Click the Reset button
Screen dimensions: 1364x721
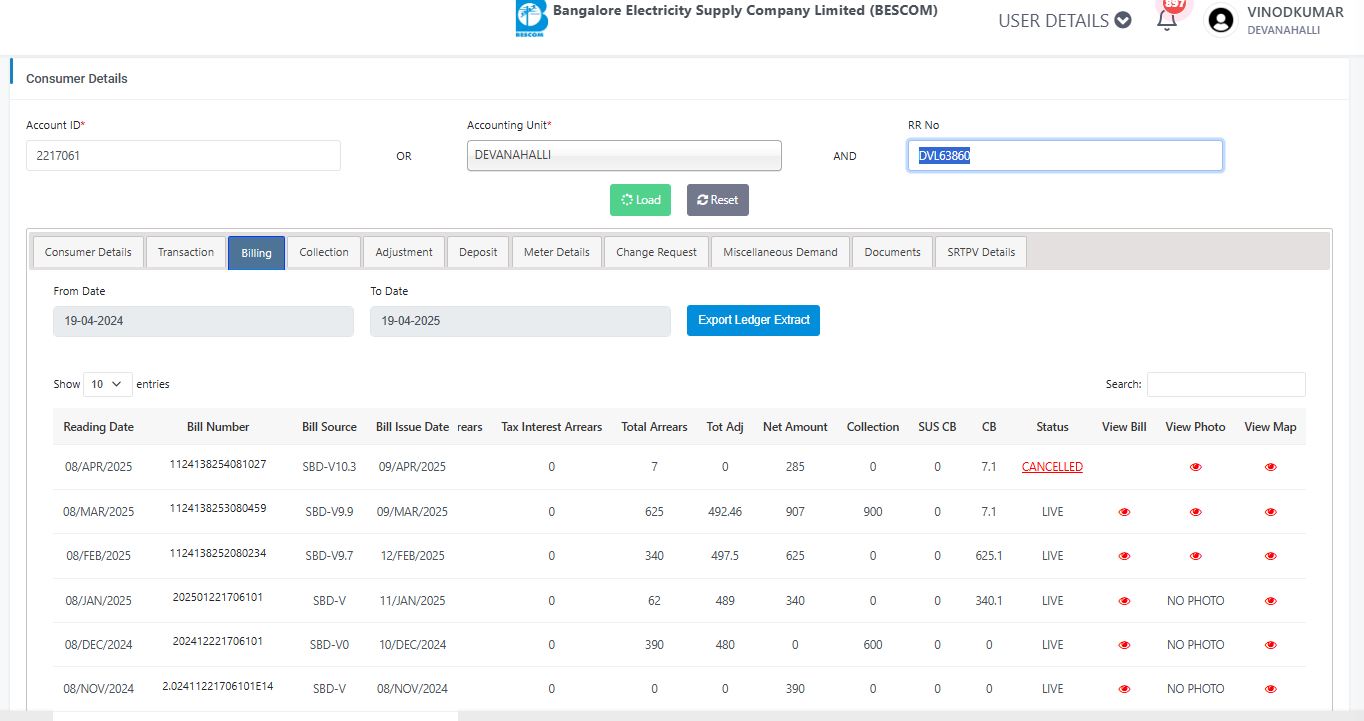(x=718, y=200)
